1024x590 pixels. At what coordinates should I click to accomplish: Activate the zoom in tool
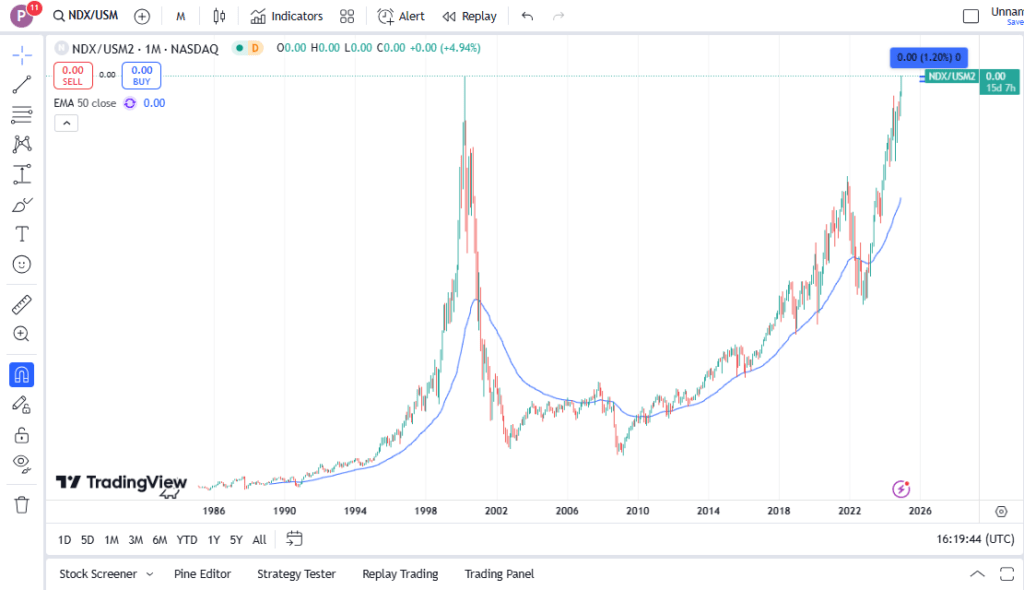(x=22, y=334)
